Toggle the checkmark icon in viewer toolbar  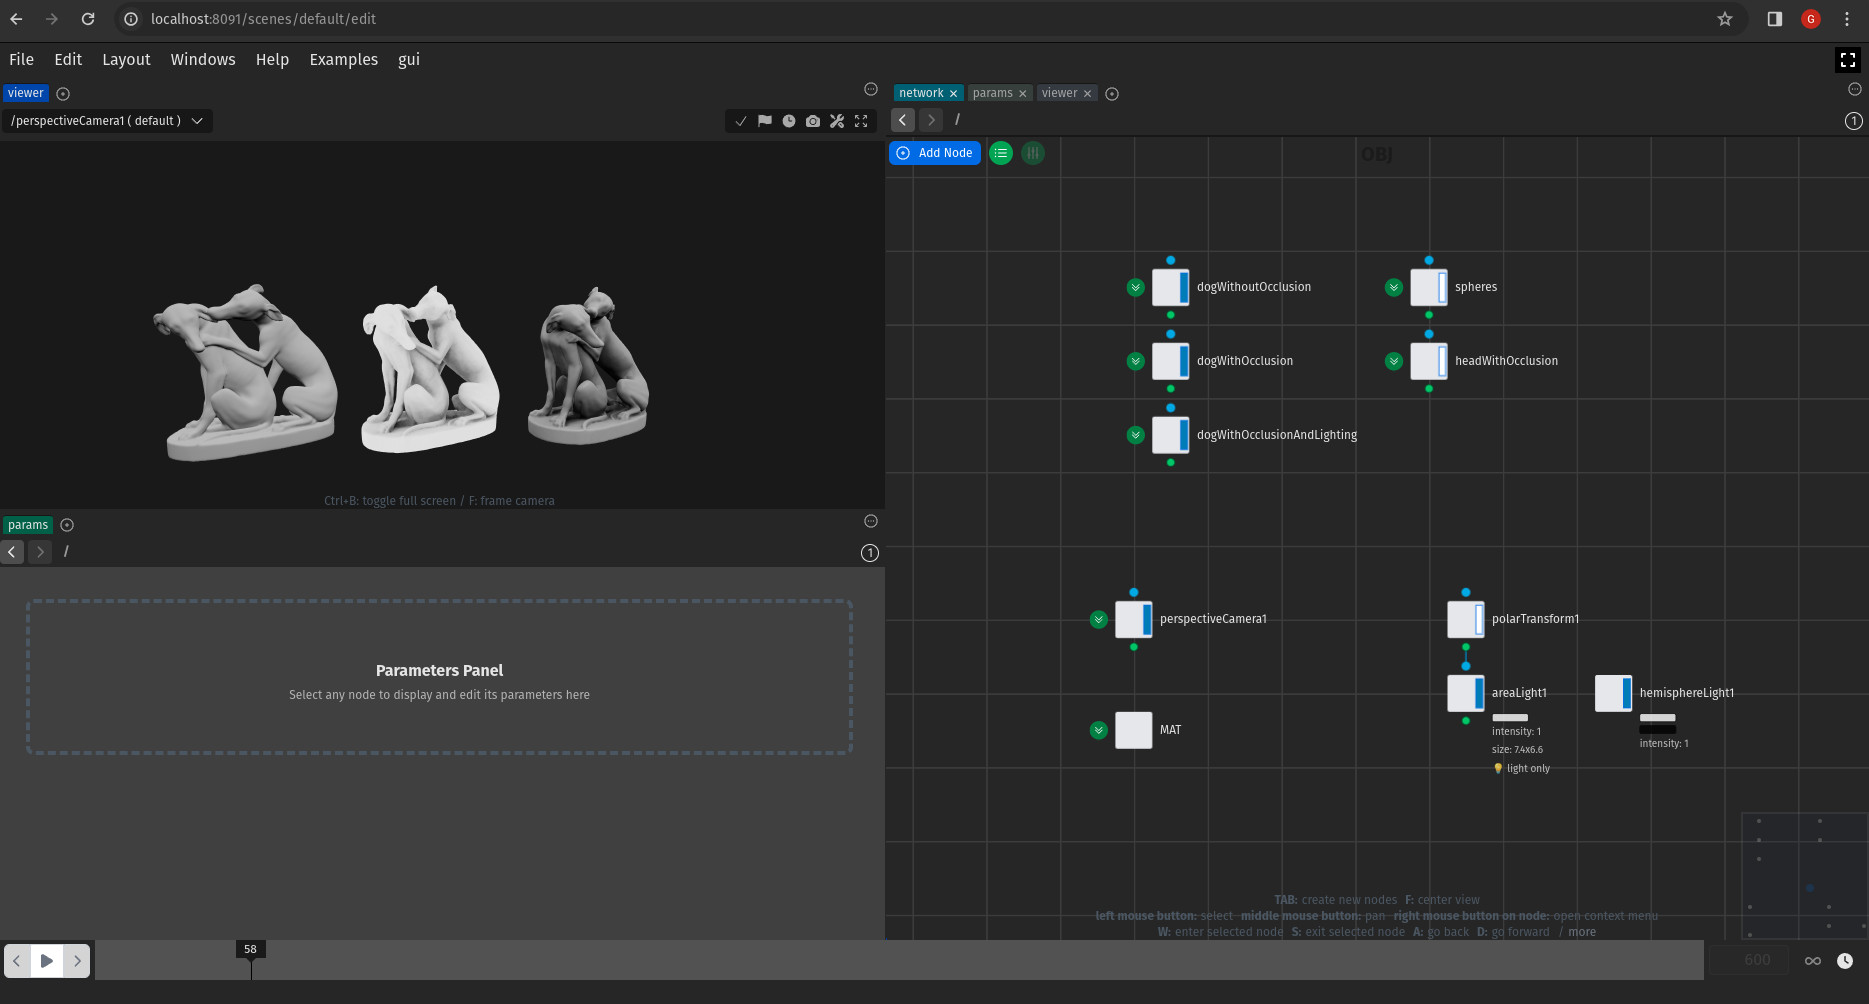click(x=741, y=121)
